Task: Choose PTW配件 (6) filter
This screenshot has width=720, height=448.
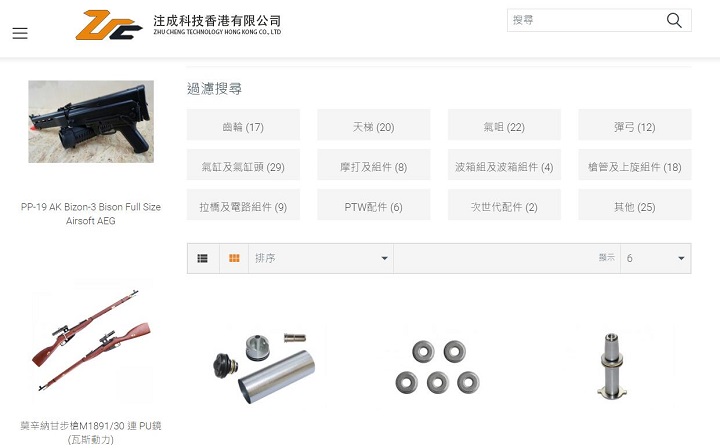Action: click(374, 205)
